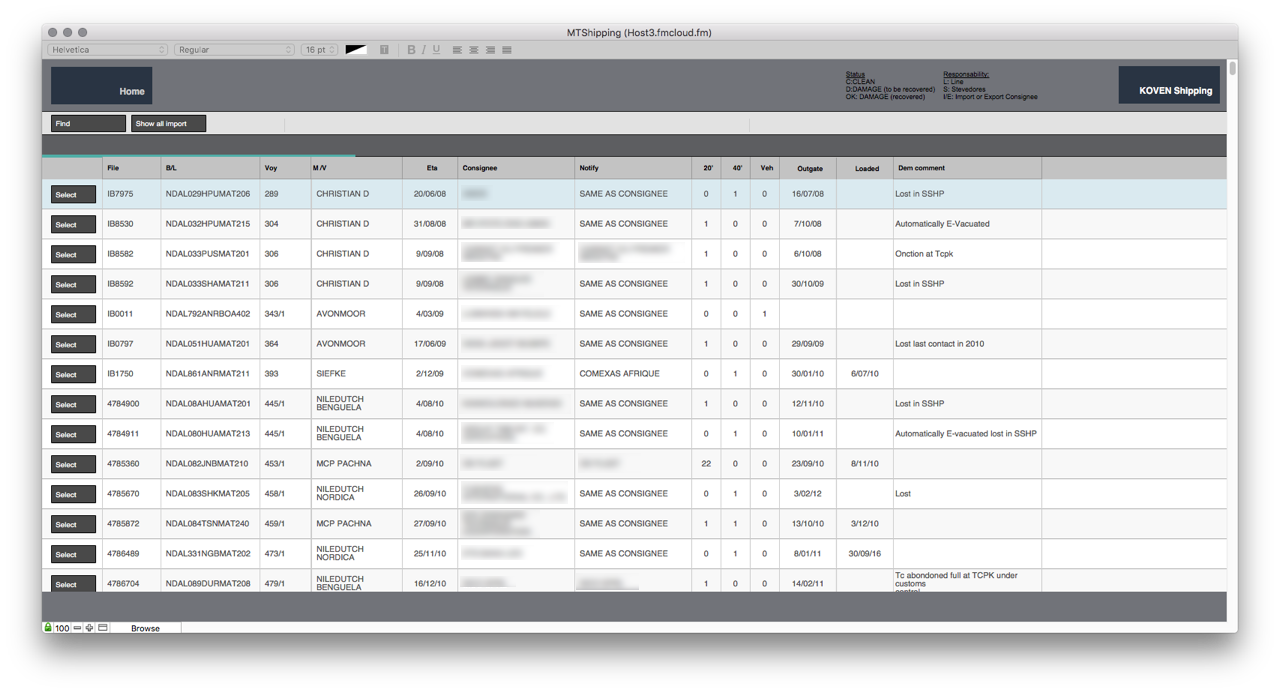Viewport: 1280px width, 693px height.
Task: Set text alignment to right
Action: (x=490, y=50)
